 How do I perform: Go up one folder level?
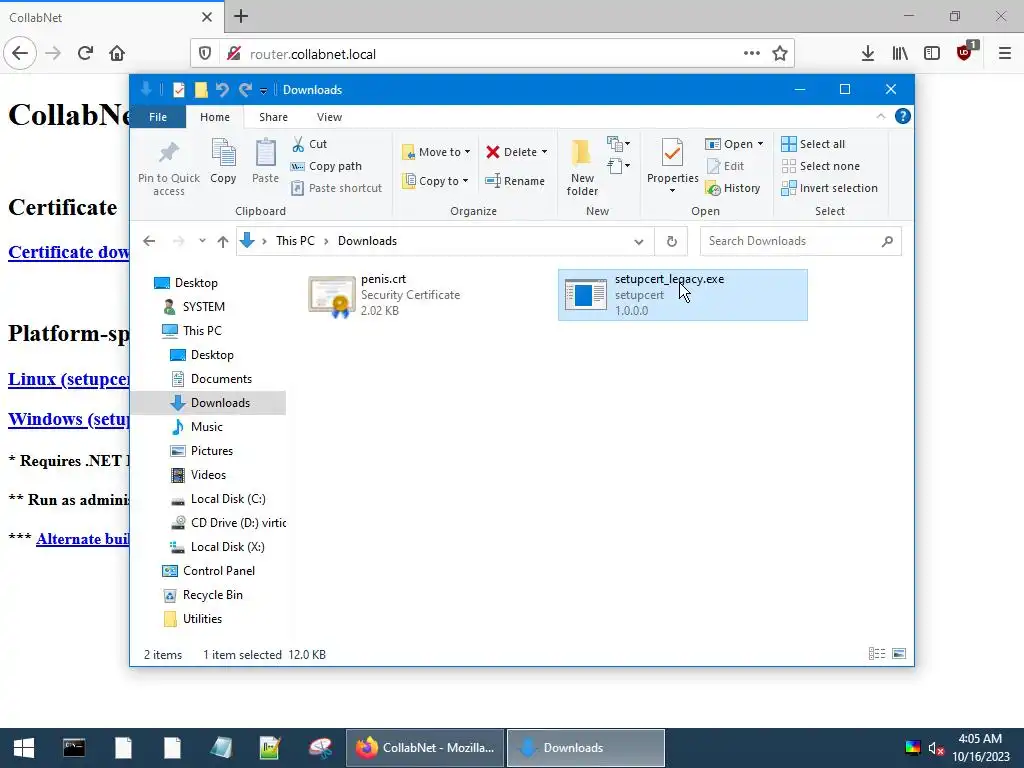click(x=223, y=241)
